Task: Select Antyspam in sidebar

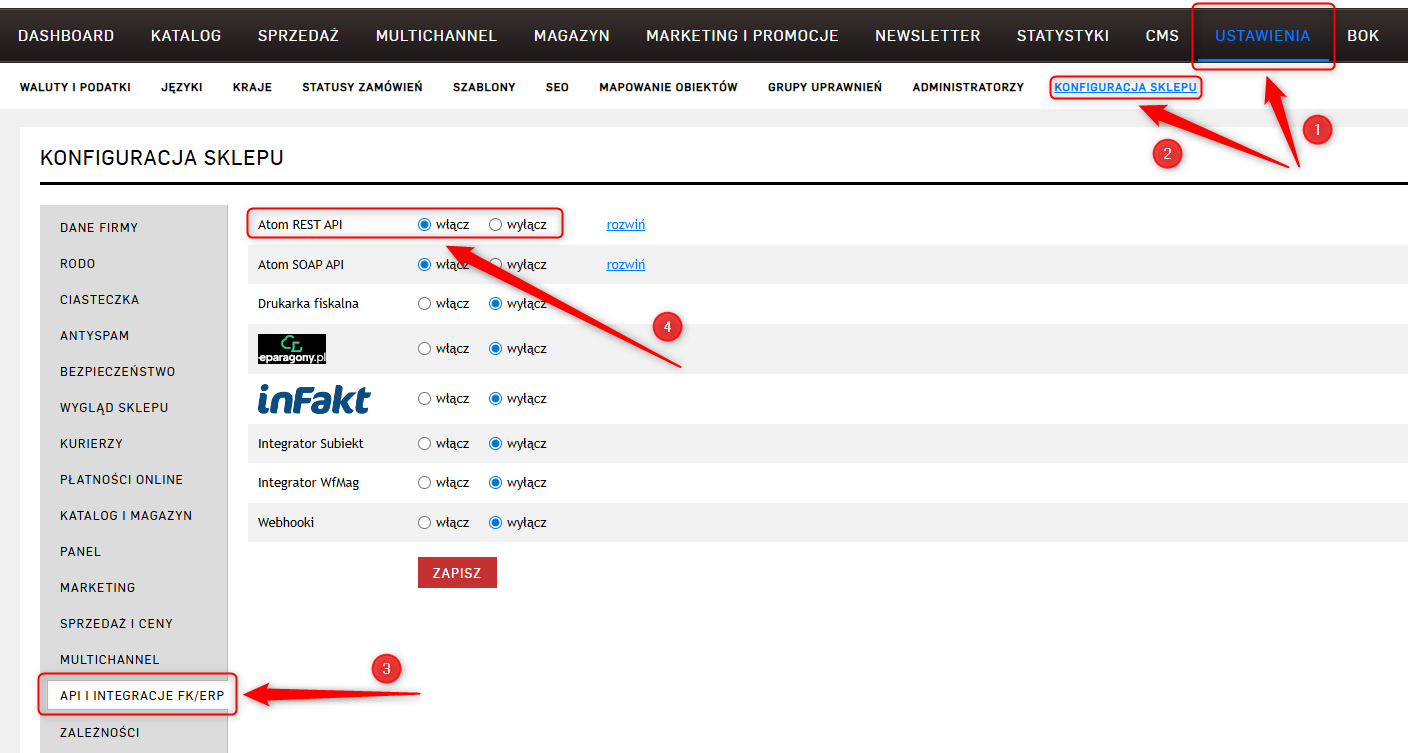Action: tap(94, 336)
